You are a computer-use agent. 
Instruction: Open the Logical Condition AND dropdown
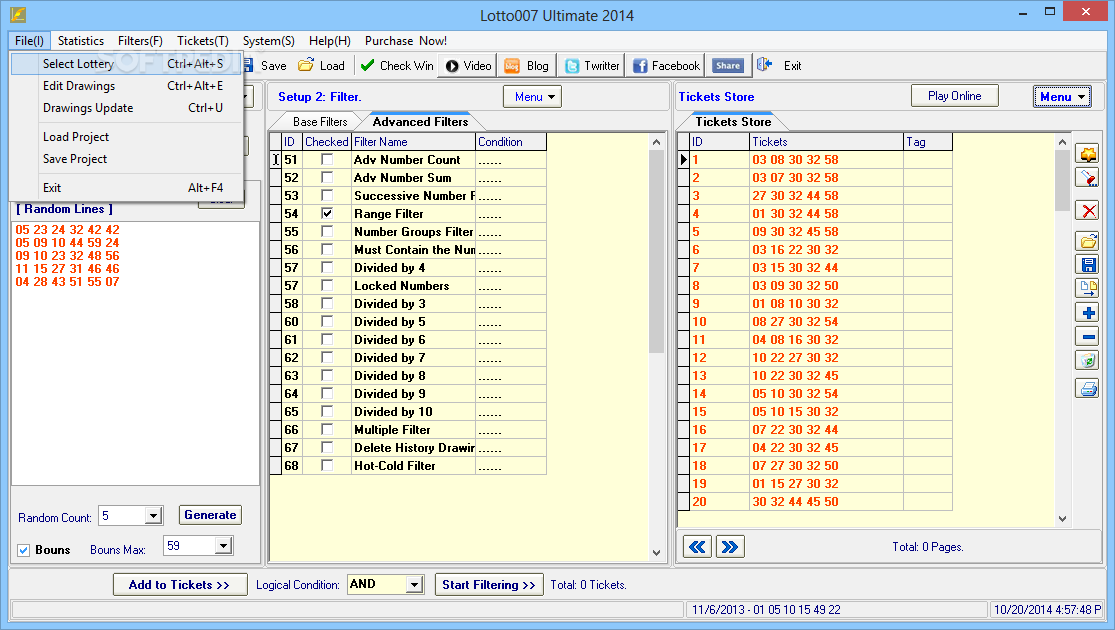415,584
